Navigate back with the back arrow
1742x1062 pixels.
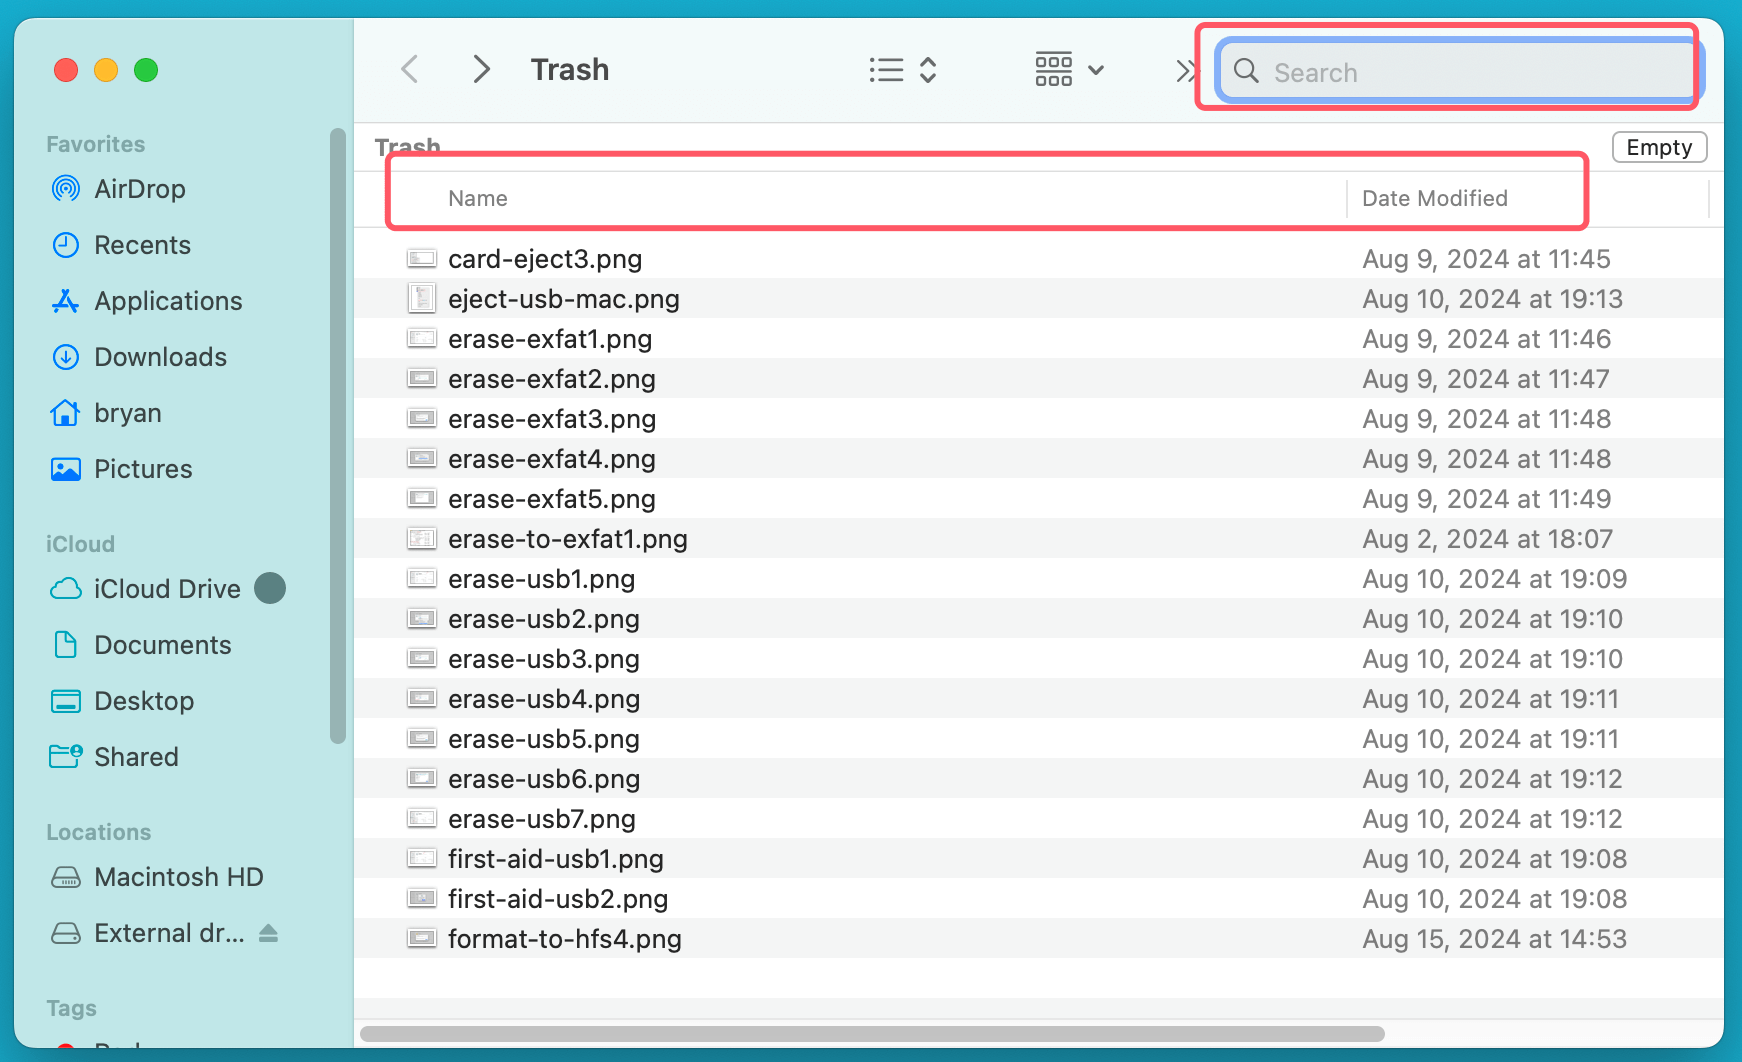(x=409, y=69)
